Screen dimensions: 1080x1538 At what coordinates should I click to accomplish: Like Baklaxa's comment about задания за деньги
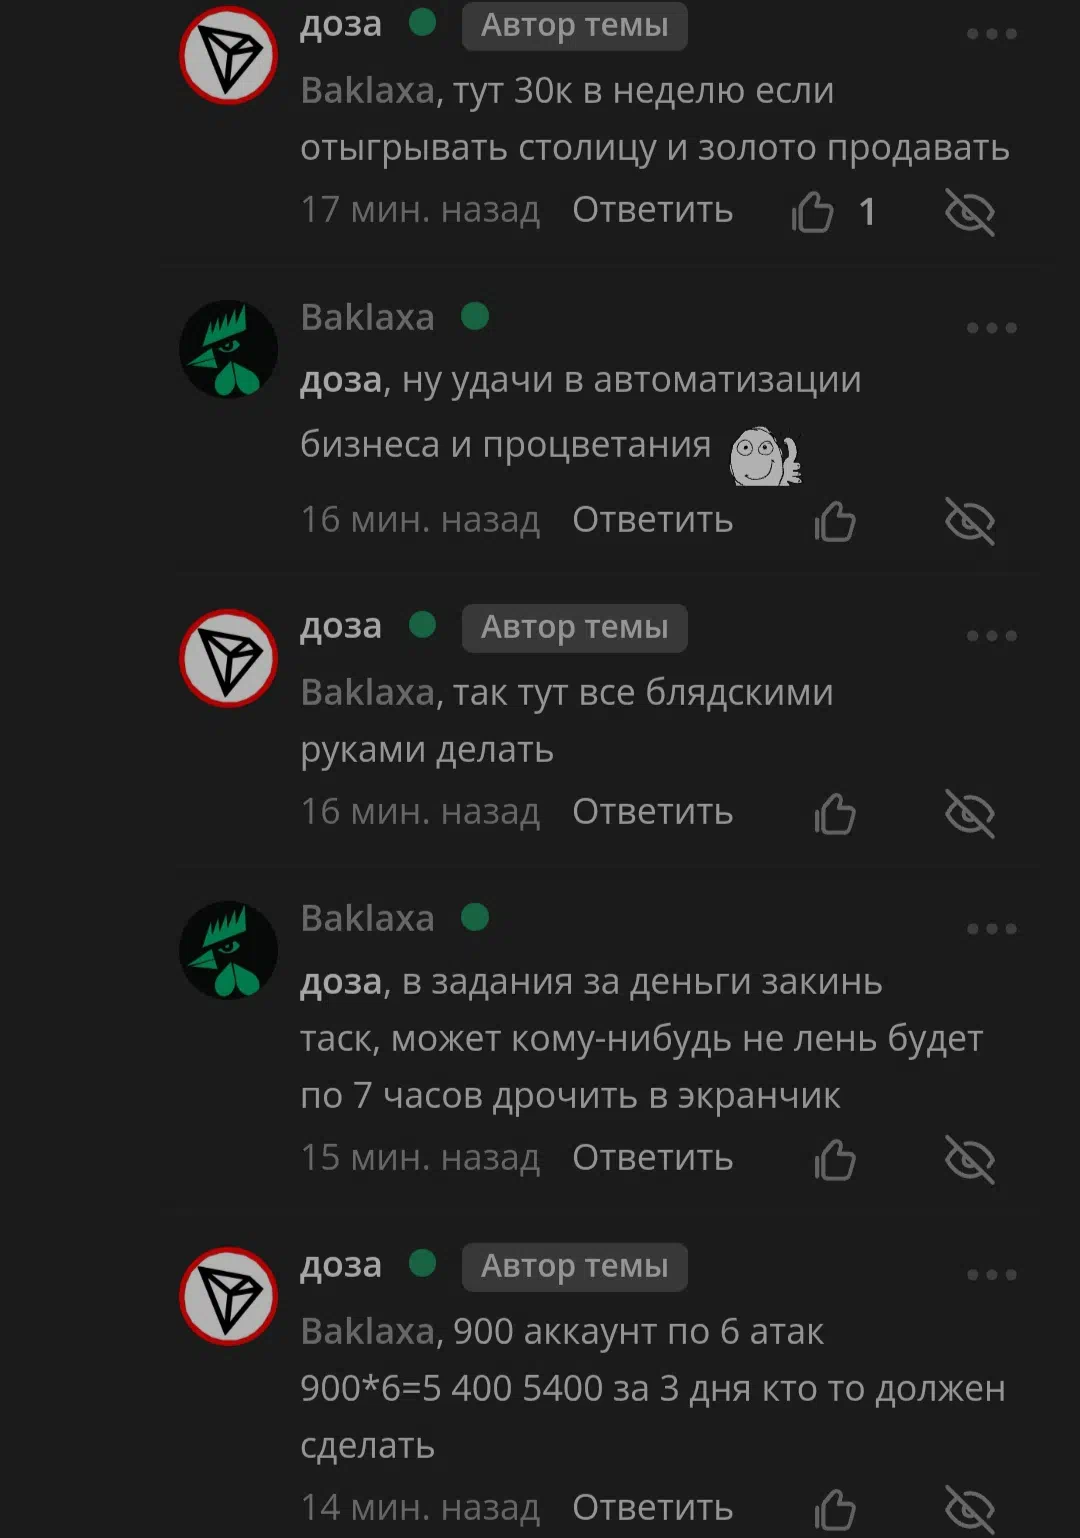click(x=835, y=1159)
